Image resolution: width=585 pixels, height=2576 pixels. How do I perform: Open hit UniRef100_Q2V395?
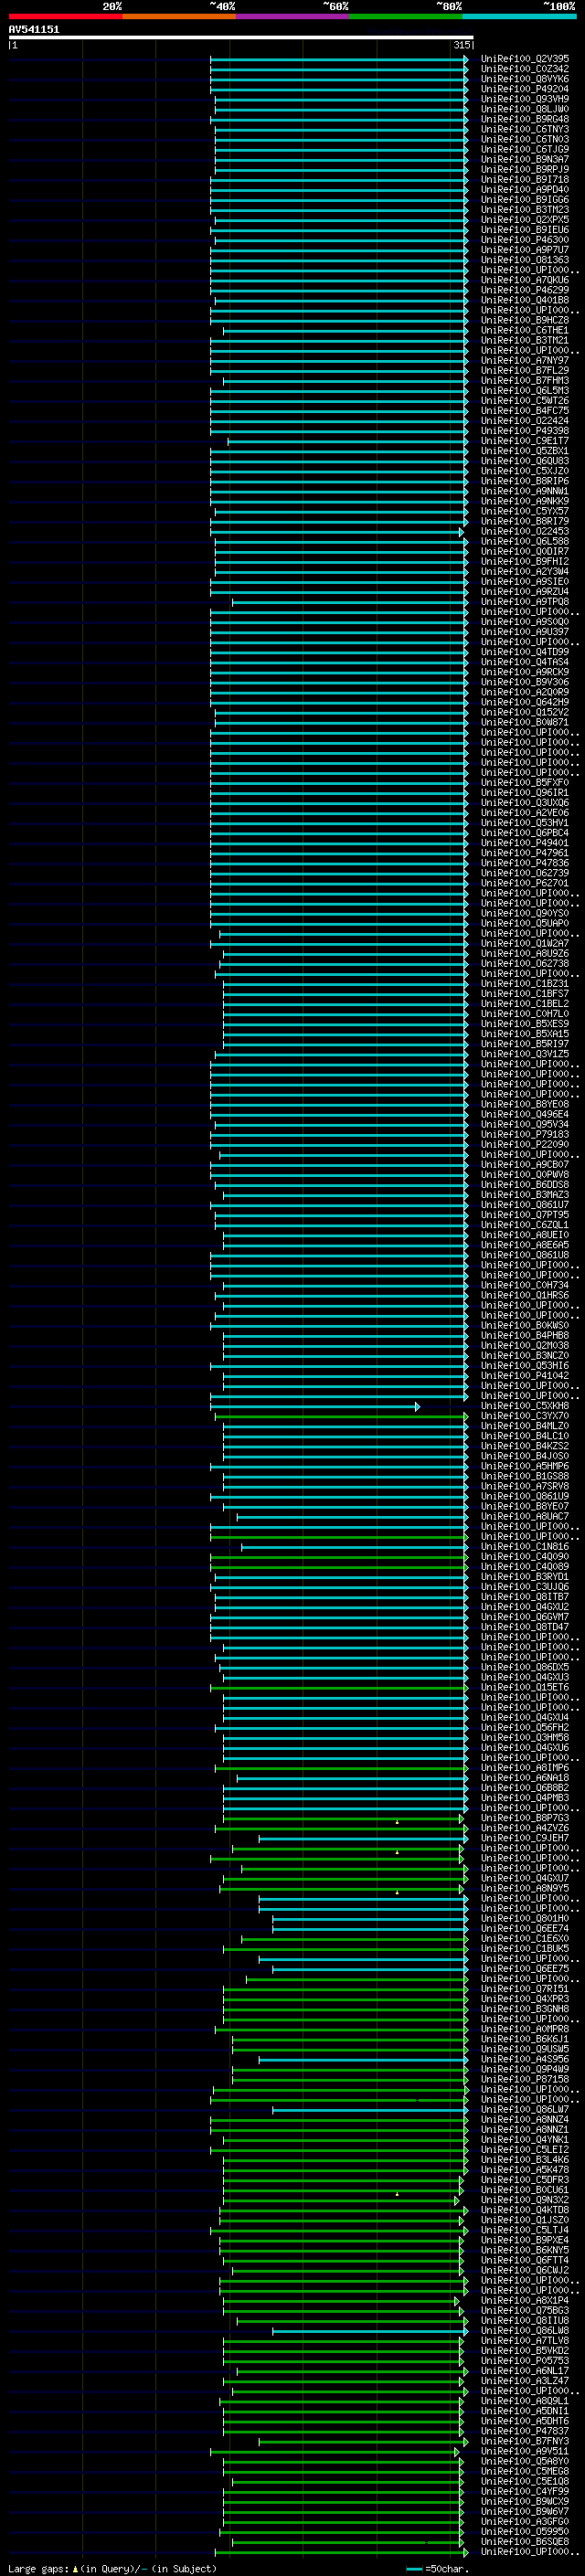coord(525,59)
